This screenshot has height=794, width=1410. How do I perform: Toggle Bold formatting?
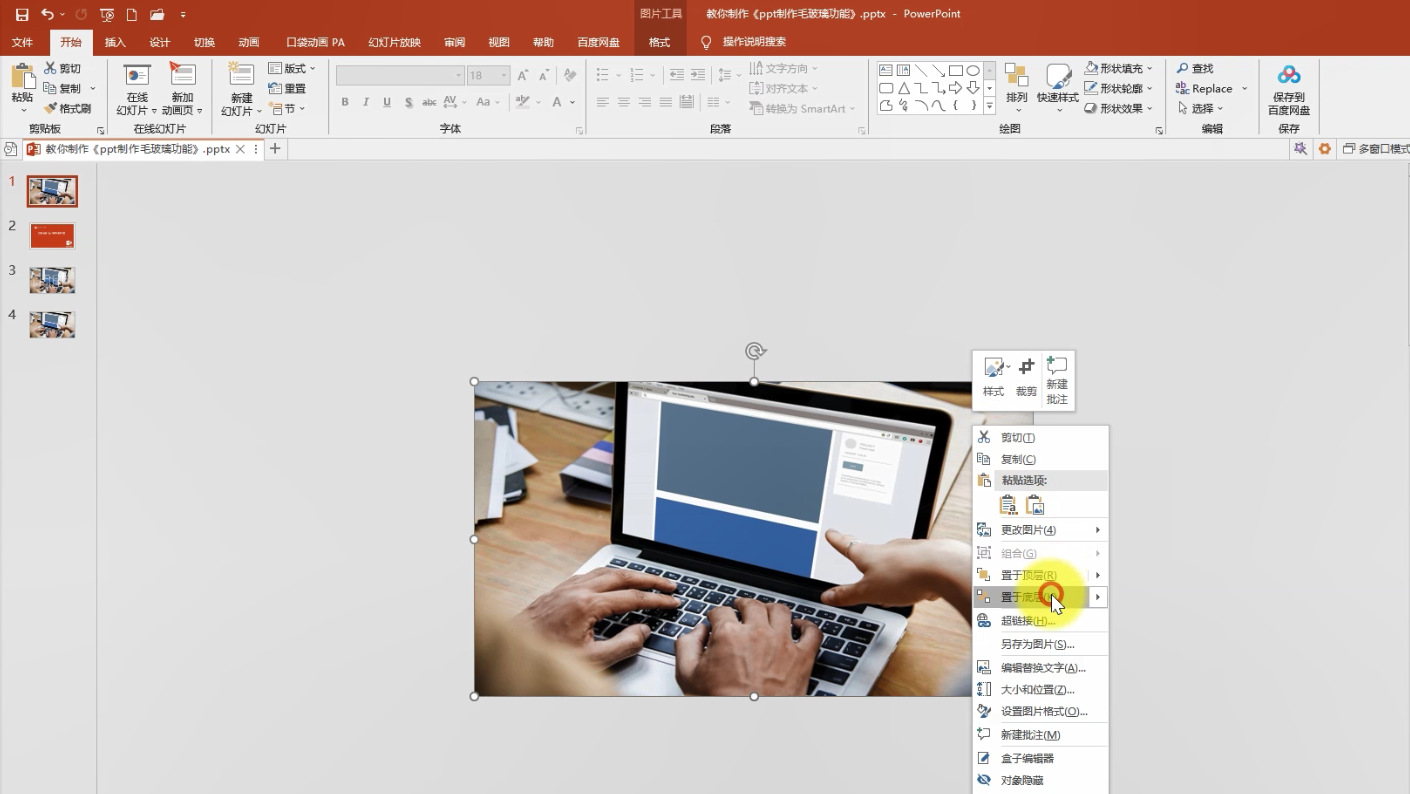pyautogui.click(x=345, y=102)
